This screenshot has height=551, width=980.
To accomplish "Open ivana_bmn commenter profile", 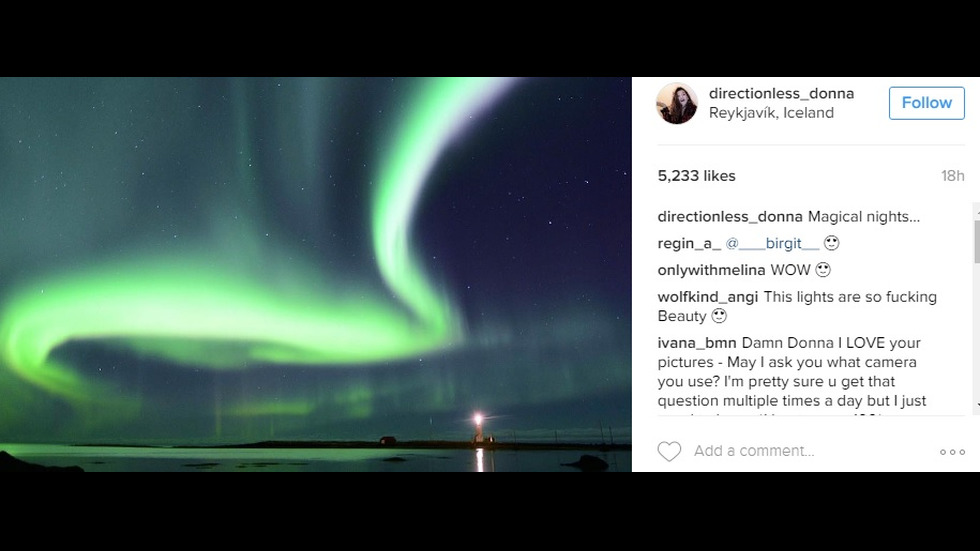I will click(697, 344).
